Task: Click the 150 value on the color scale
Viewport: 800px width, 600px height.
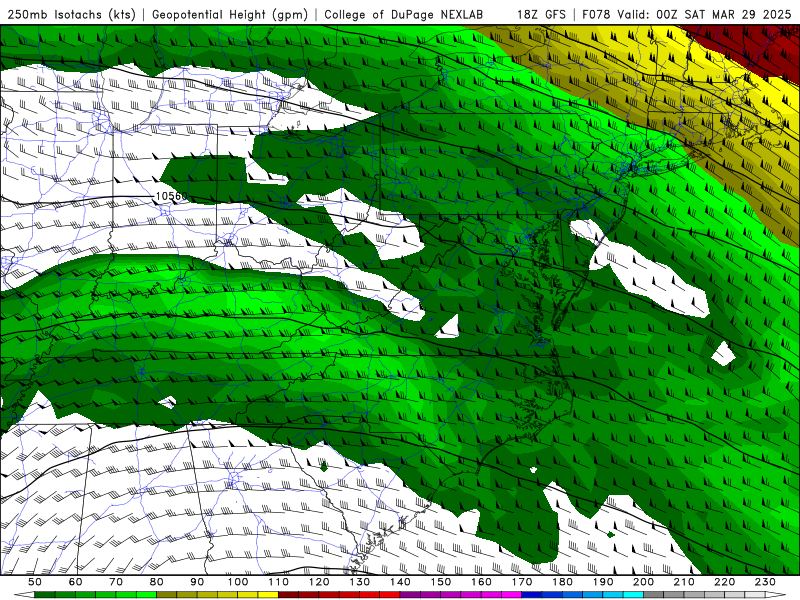Action: point(441,582)
